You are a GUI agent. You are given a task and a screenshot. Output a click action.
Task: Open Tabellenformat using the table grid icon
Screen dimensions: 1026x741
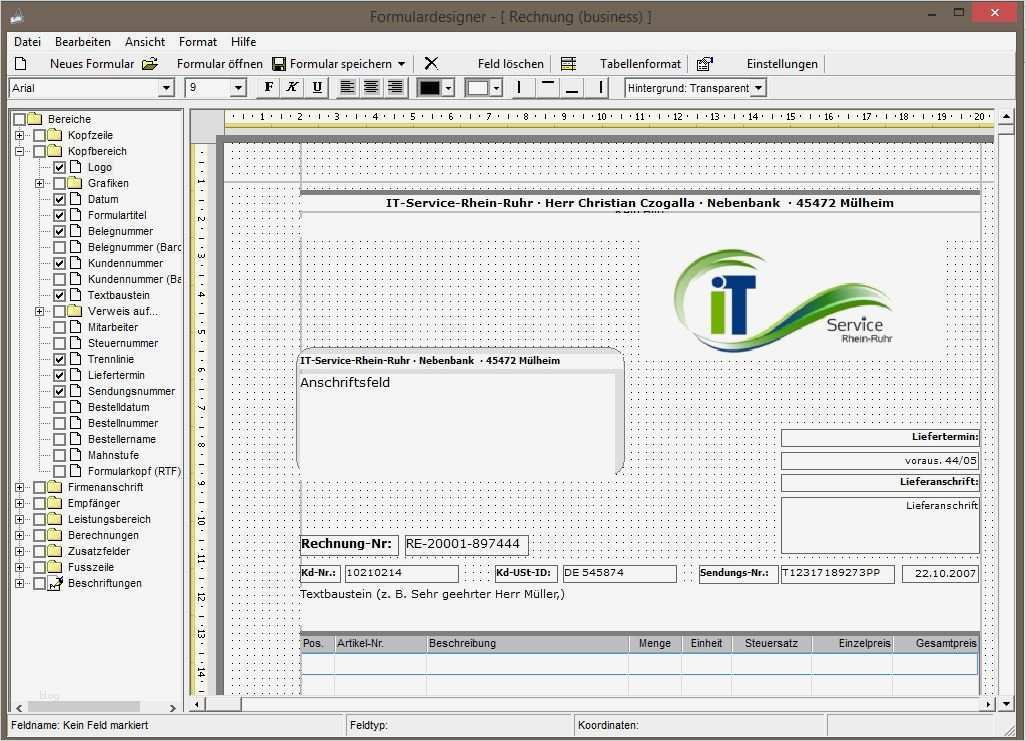point(567,64)
